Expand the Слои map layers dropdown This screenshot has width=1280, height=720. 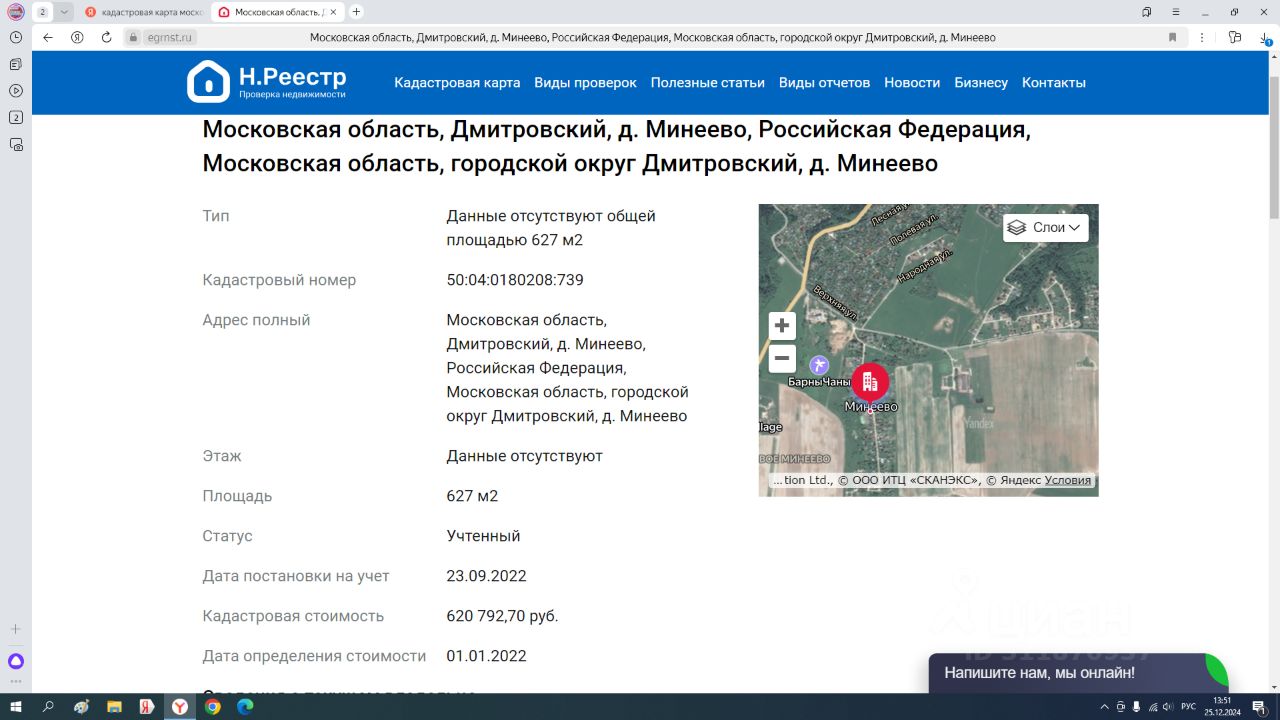[x=1045, y=228]
